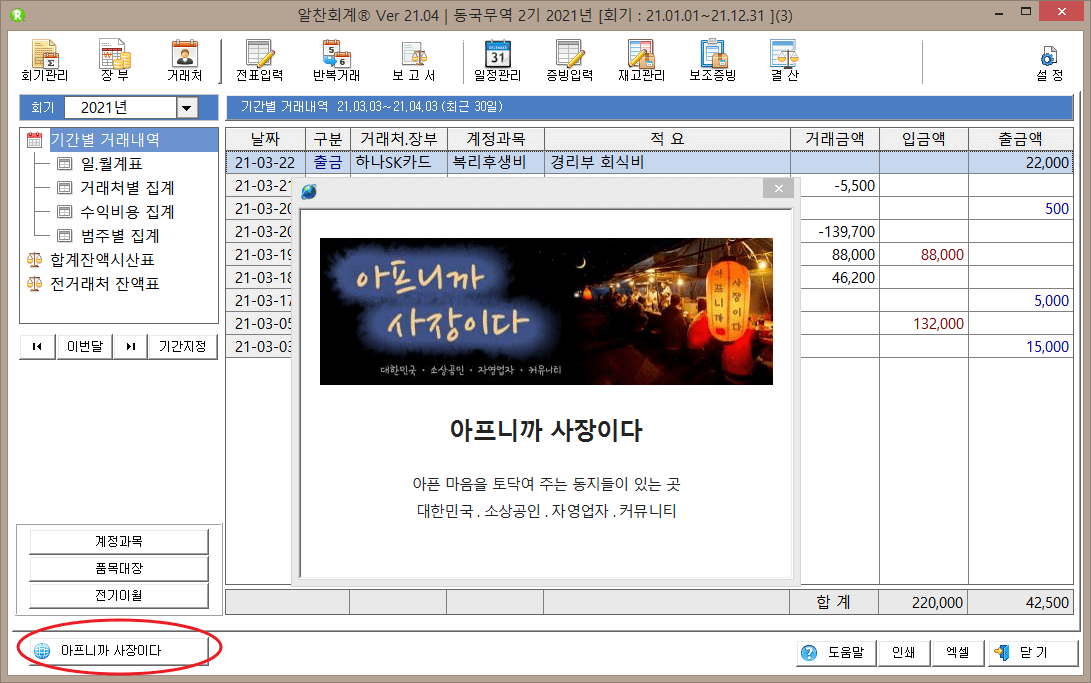Screen dimensions: 1091x683
Task: Click the app logo in title bar
Action: [18, 15]
